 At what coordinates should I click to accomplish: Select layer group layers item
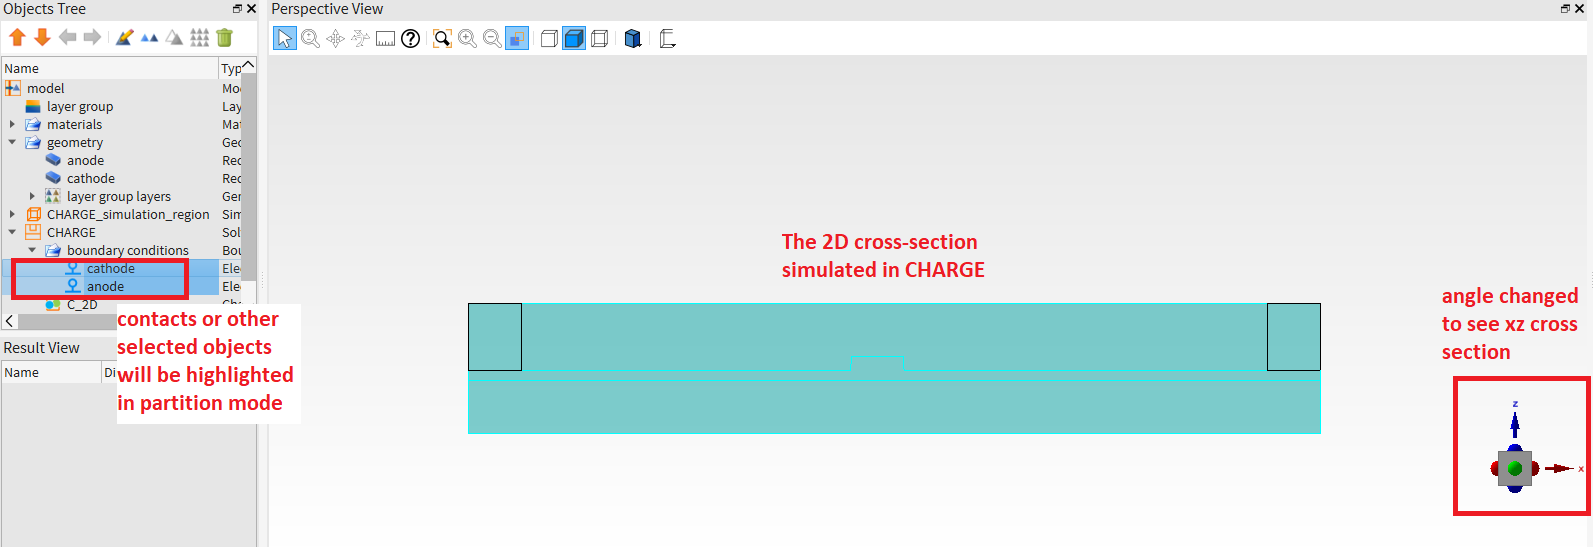[118, 196]
